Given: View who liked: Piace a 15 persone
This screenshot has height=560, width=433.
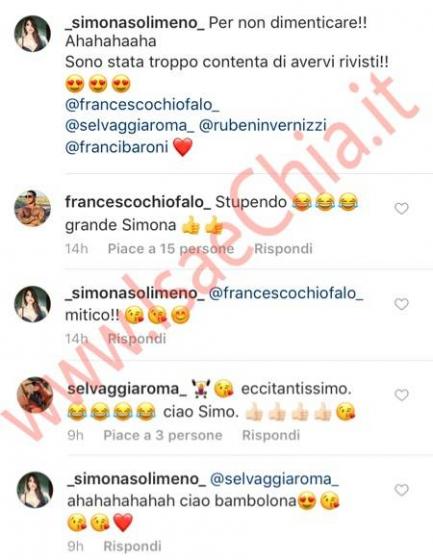Looking at the screenshot, I should point(171,249).
